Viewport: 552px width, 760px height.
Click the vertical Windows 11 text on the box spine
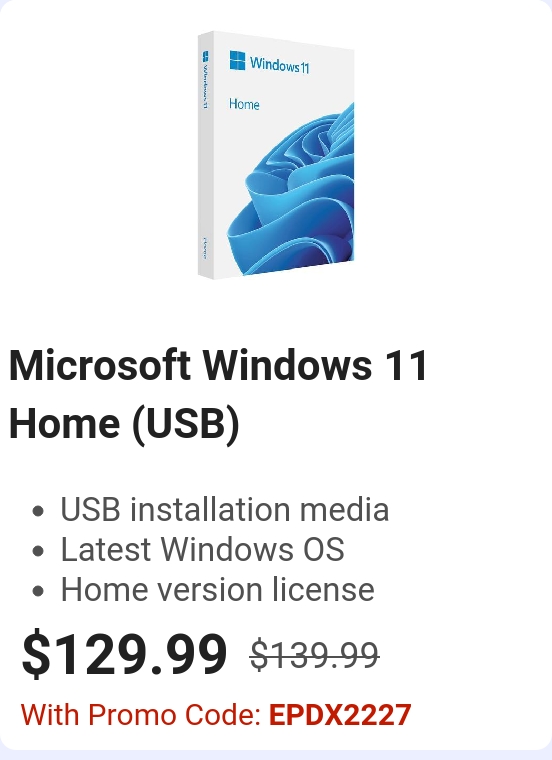(x=205, y=86)
